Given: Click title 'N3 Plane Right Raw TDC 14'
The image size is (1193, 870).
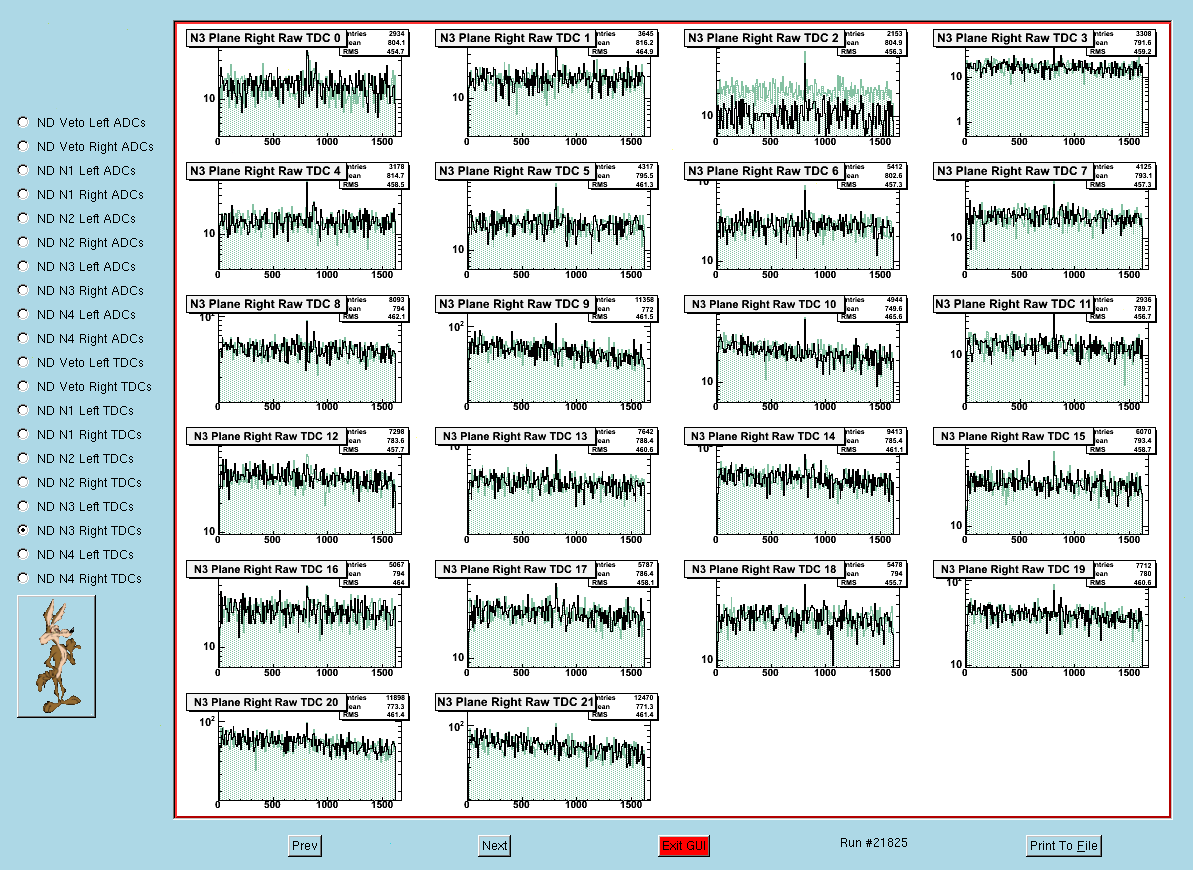Looking at the screenshot, I should (x=764, y=436).
